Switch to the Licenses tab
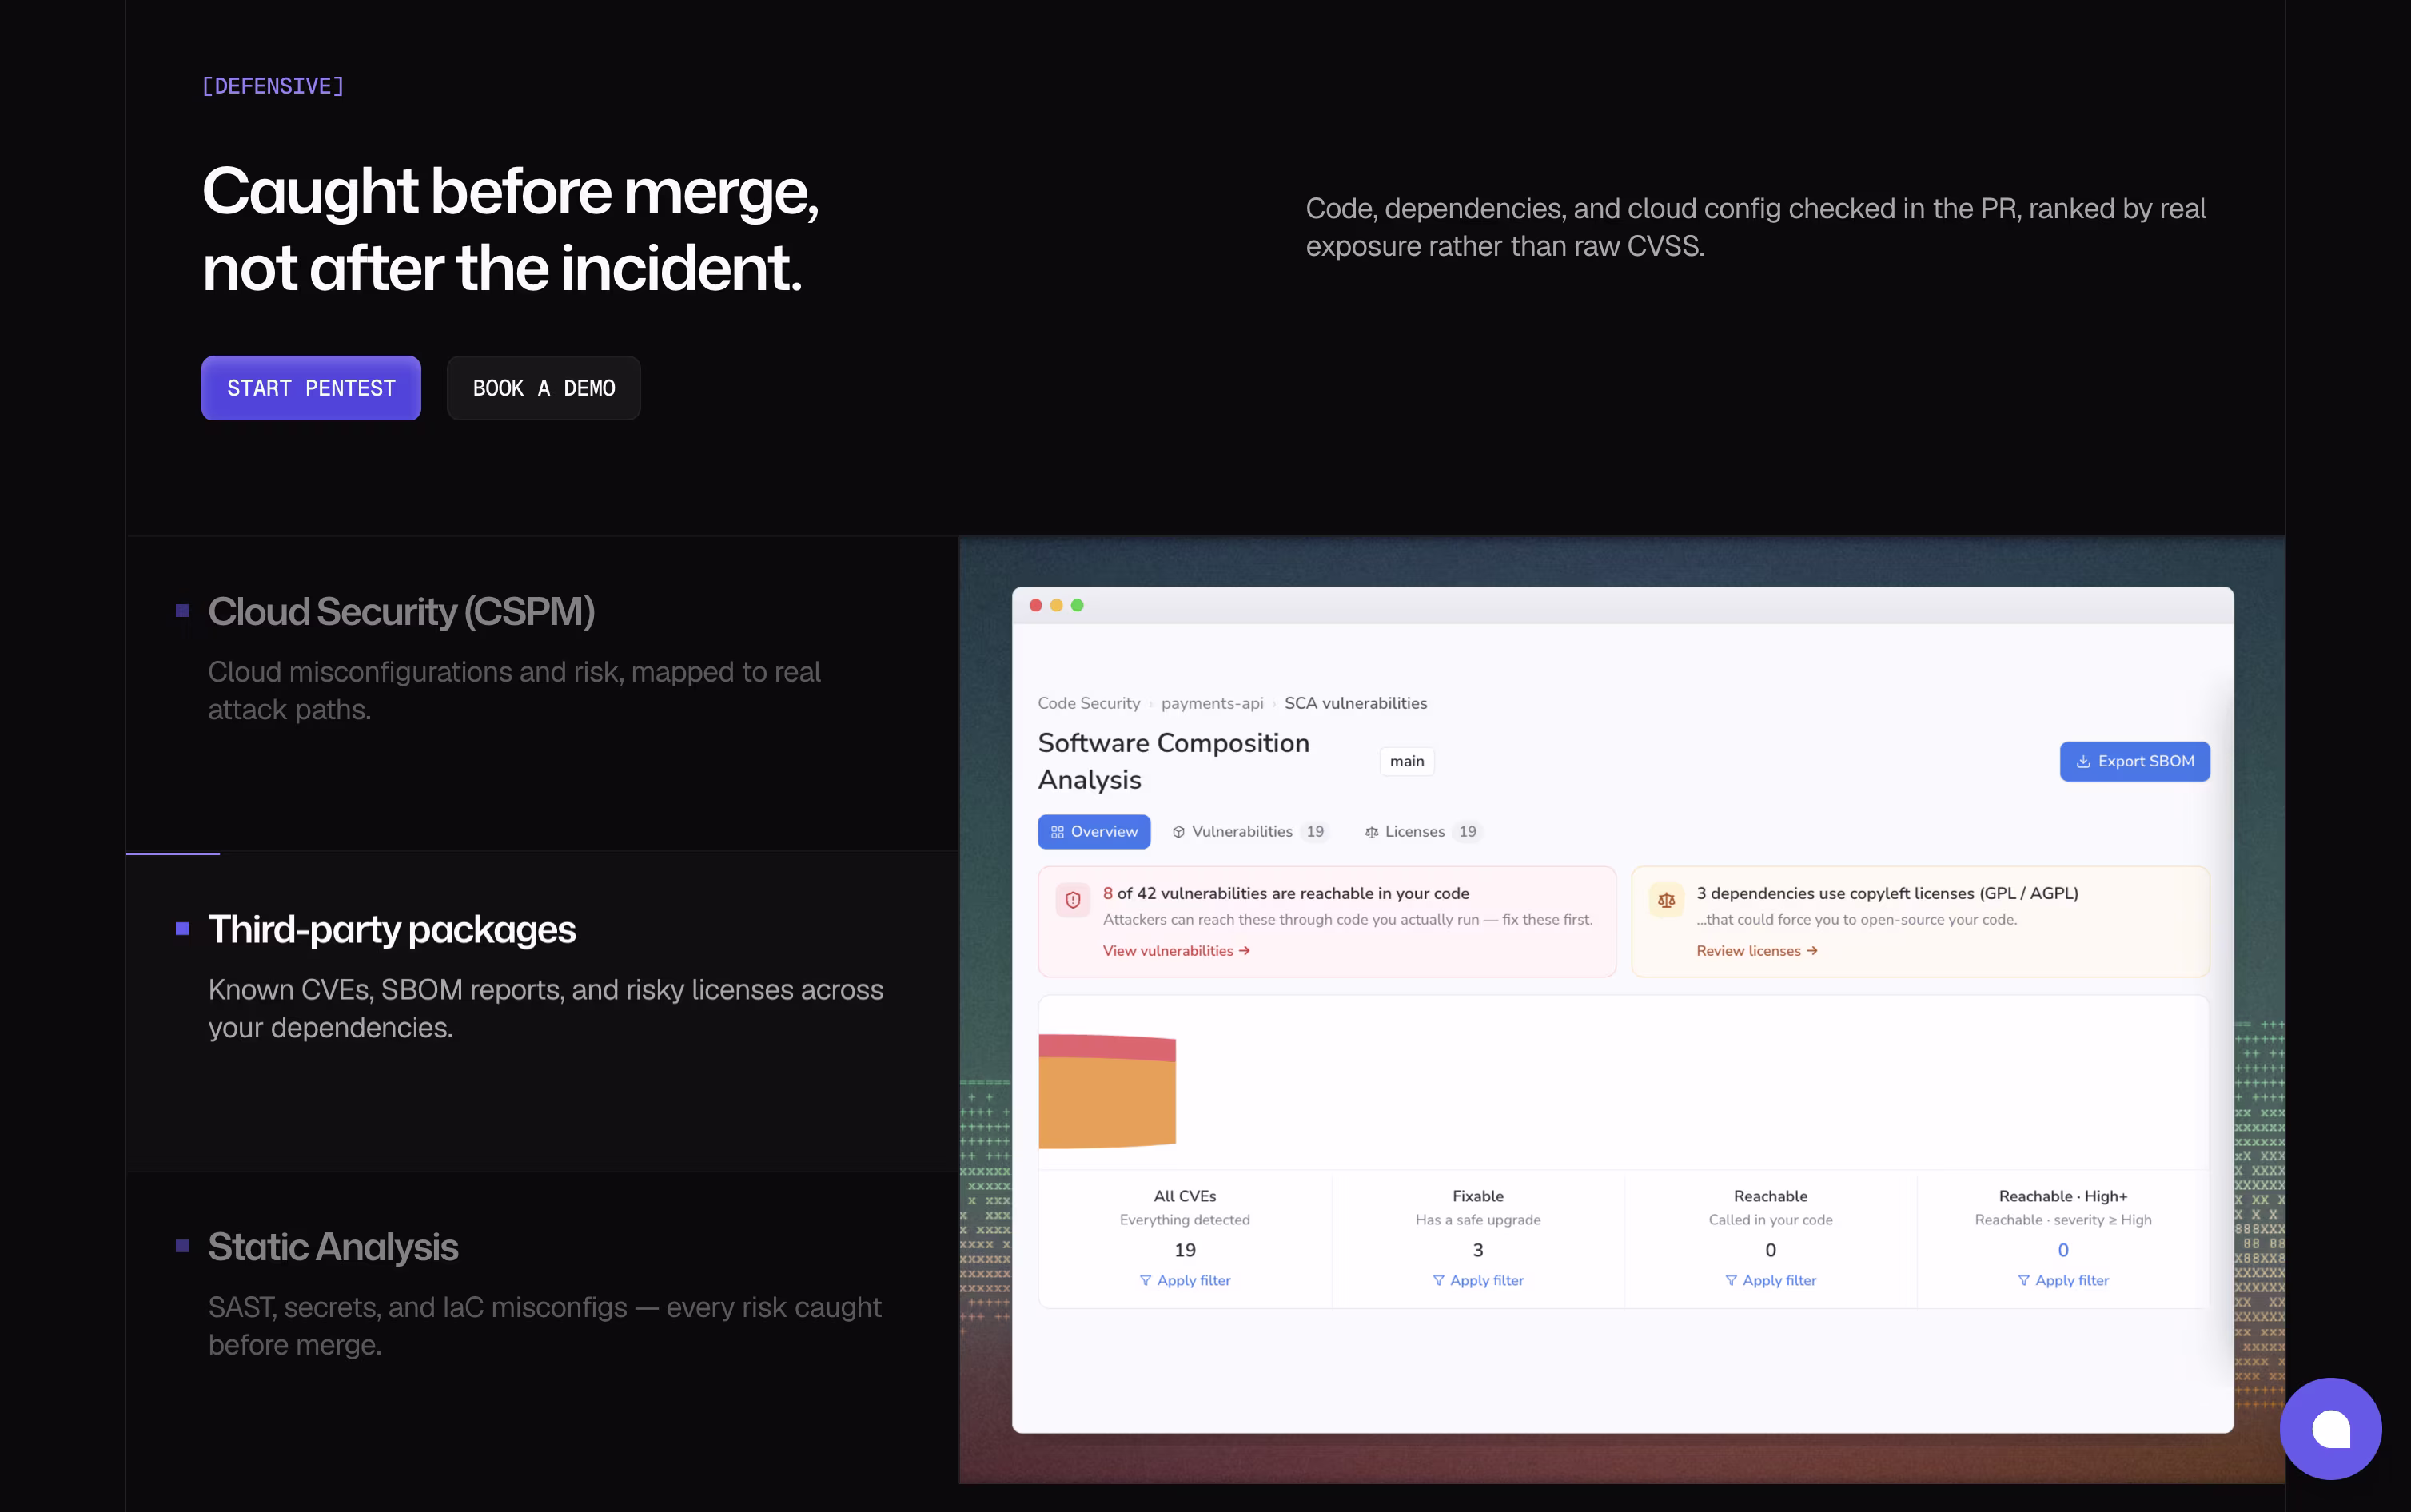2411x1512 pixels. [1422, 831]
